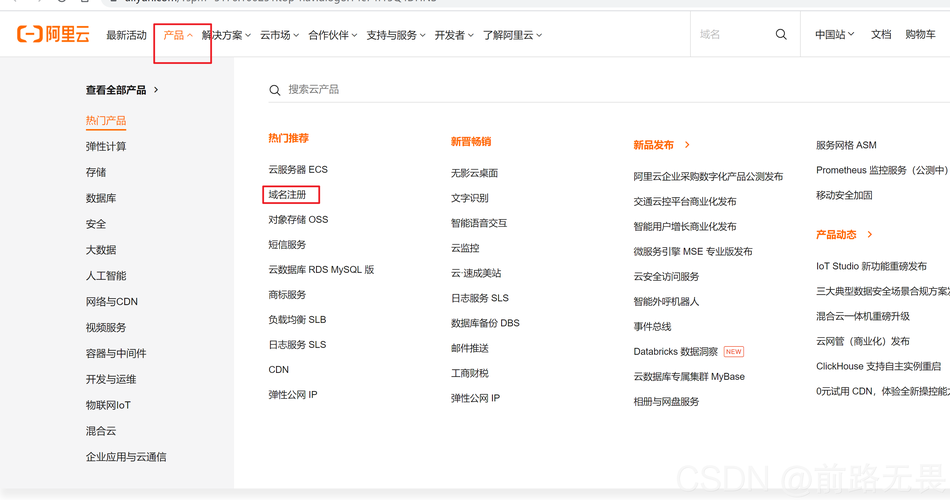Open 数据库备份 DBS product link

click(x=485, y=323)
